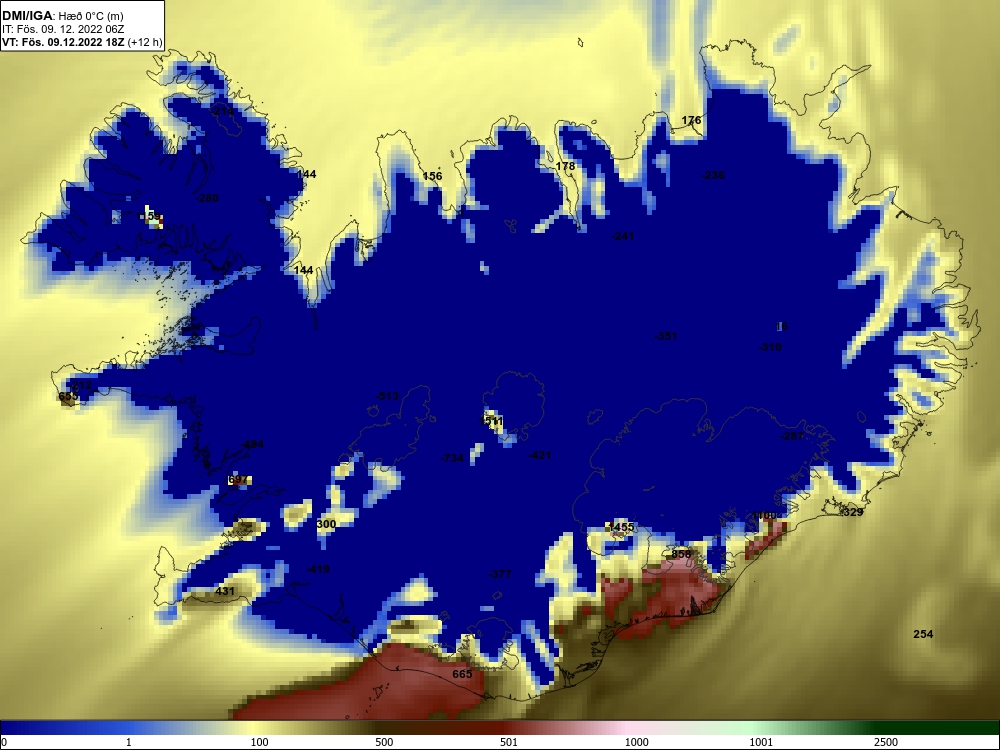Click the value label -280 in the Westfjords
This screenshot has height=750, width=1000.
coord(207,198)
